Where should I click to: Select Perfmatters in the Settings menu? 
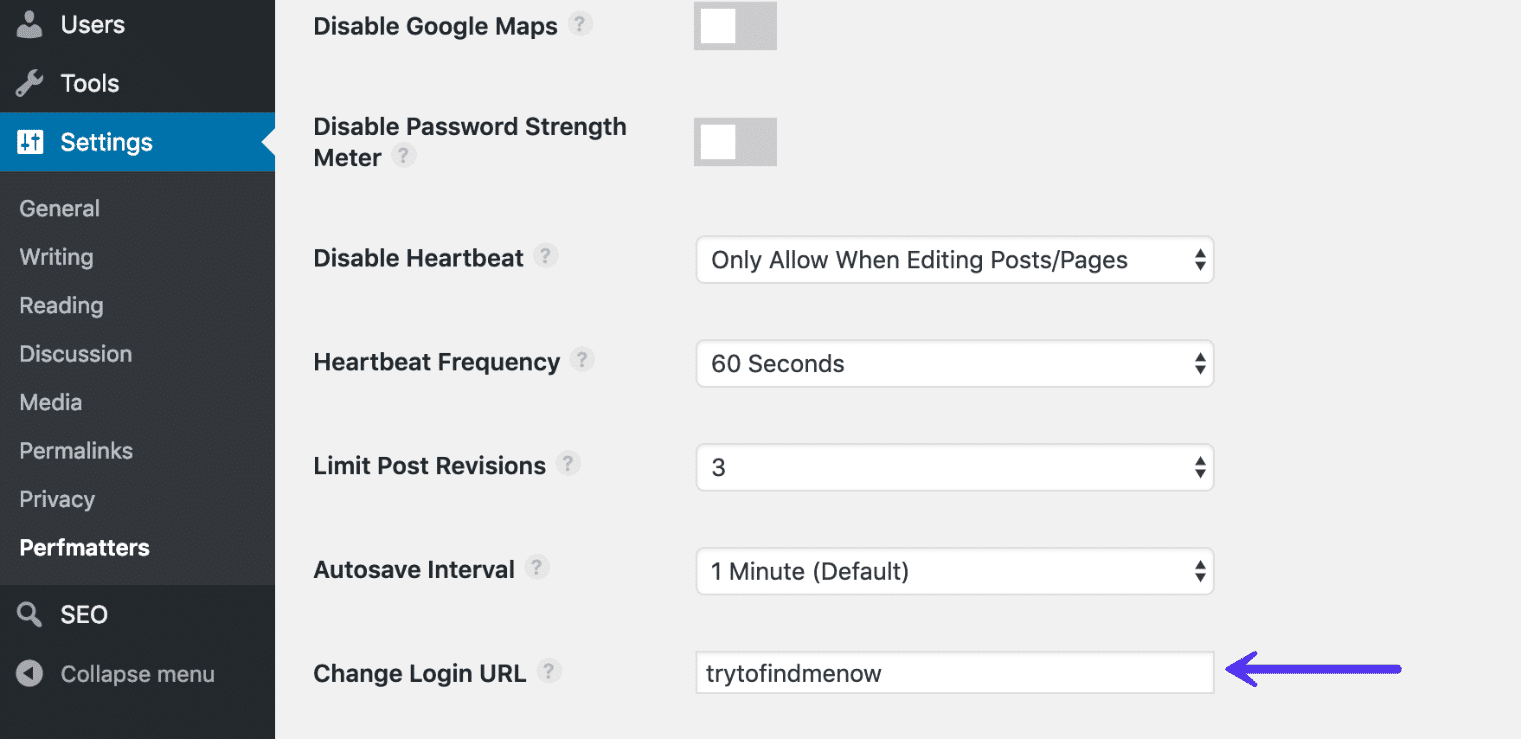click(84, 547)
